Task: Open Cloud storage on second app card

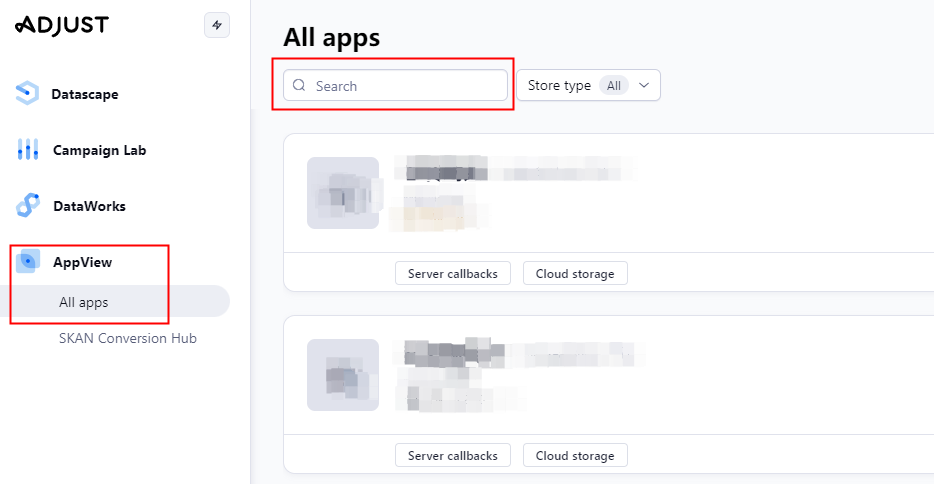Action: (x=575, y=455)
